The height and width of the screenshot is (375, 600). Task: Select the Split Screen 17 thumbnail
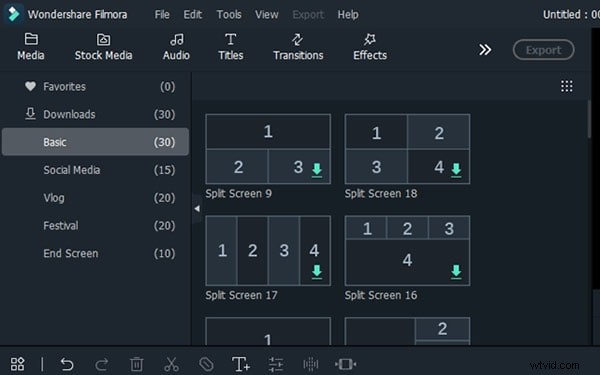[x=268, y=251]
